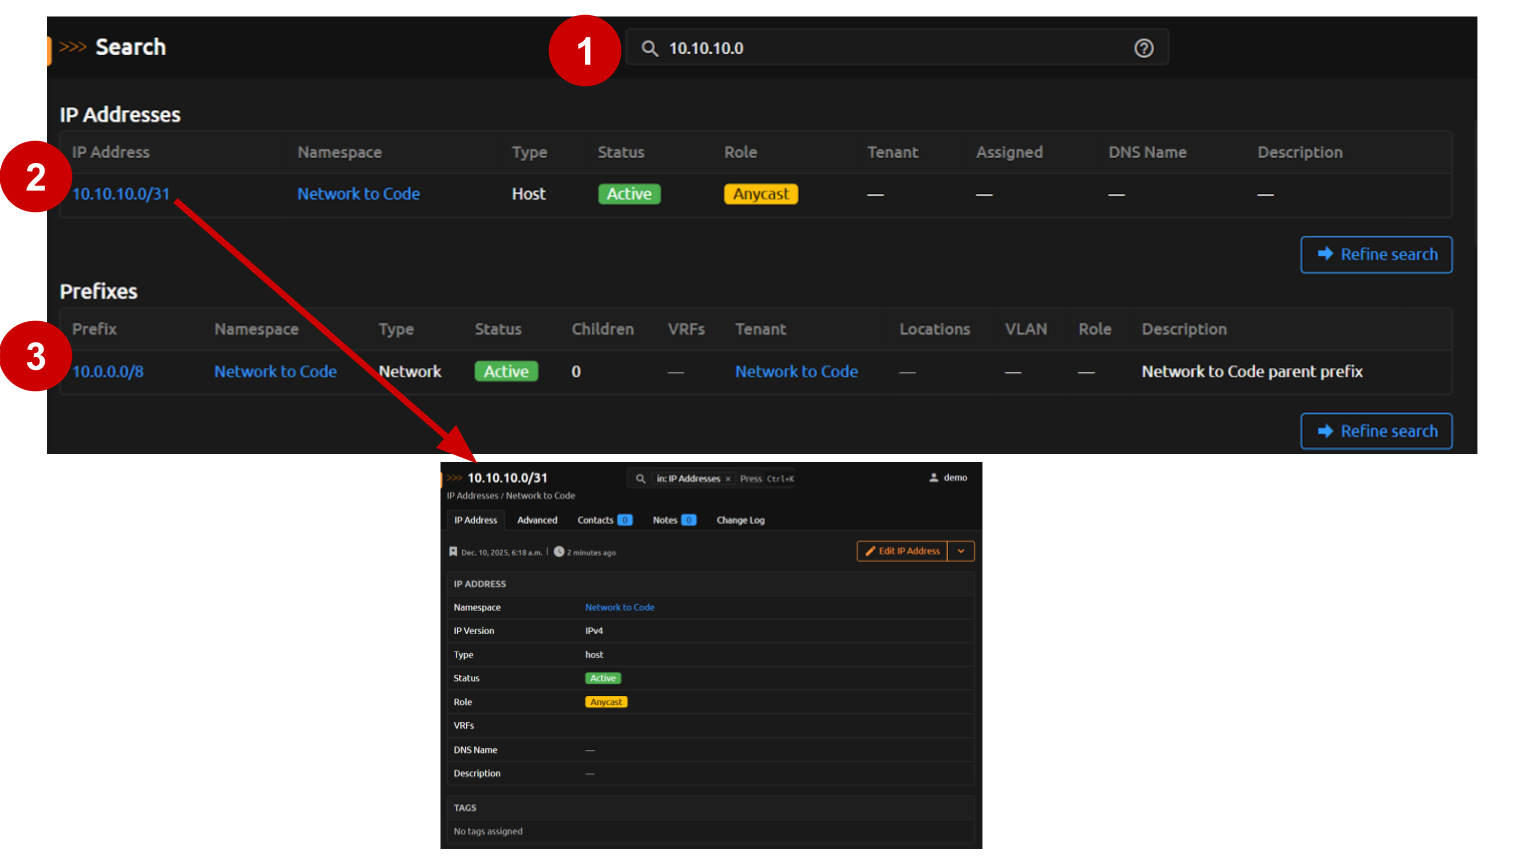Click the magnifier icon in the top search bar
The height and width of the screenshot is (864, 1536).
650,48
